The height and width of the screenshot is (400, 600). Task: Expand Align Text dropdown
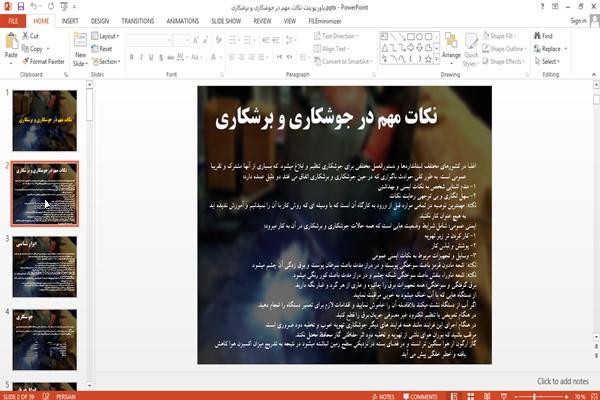click(331, 49)
